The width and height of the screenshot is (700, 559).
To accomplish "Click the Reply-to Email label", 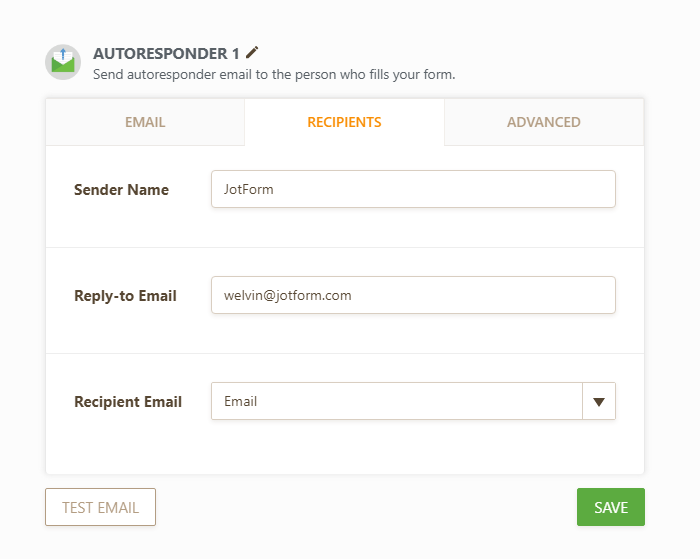I will (125, 296).
